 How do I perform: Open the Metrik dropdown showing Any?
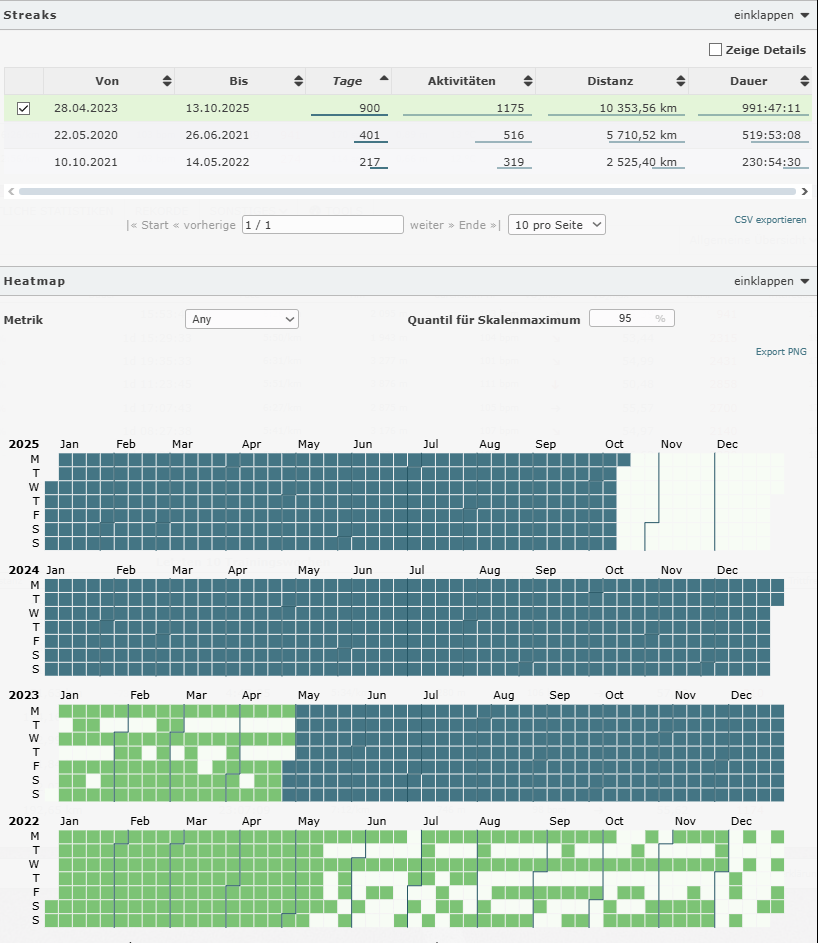[x=242, y=319]
